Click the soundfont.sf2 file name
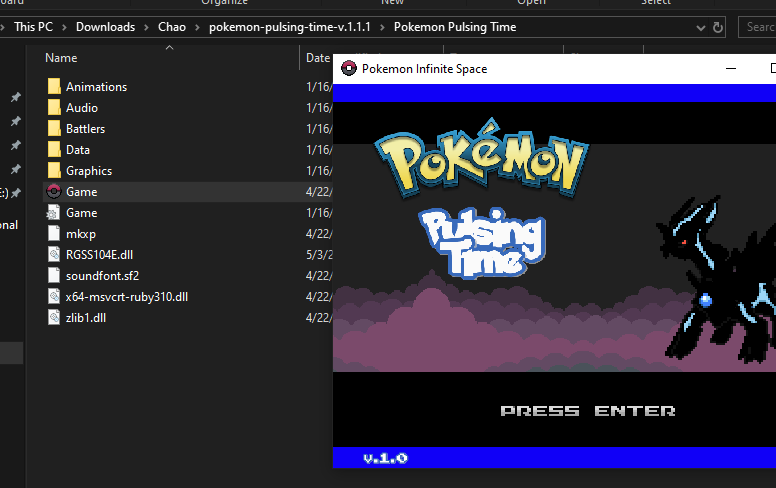The image size is (776, 488). coord(102,276)
